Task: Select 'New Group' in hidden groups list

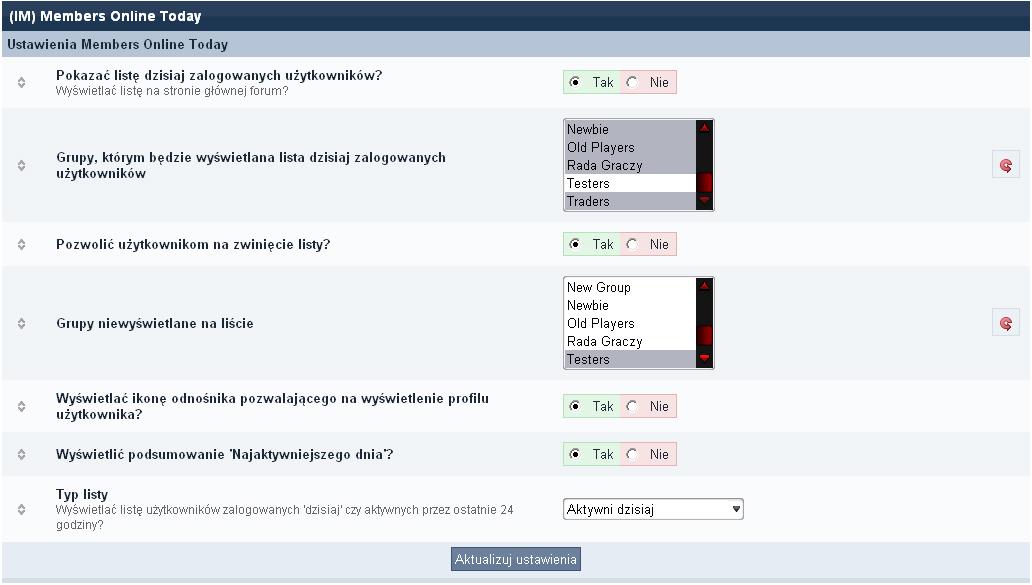Action: pos(629,288)
